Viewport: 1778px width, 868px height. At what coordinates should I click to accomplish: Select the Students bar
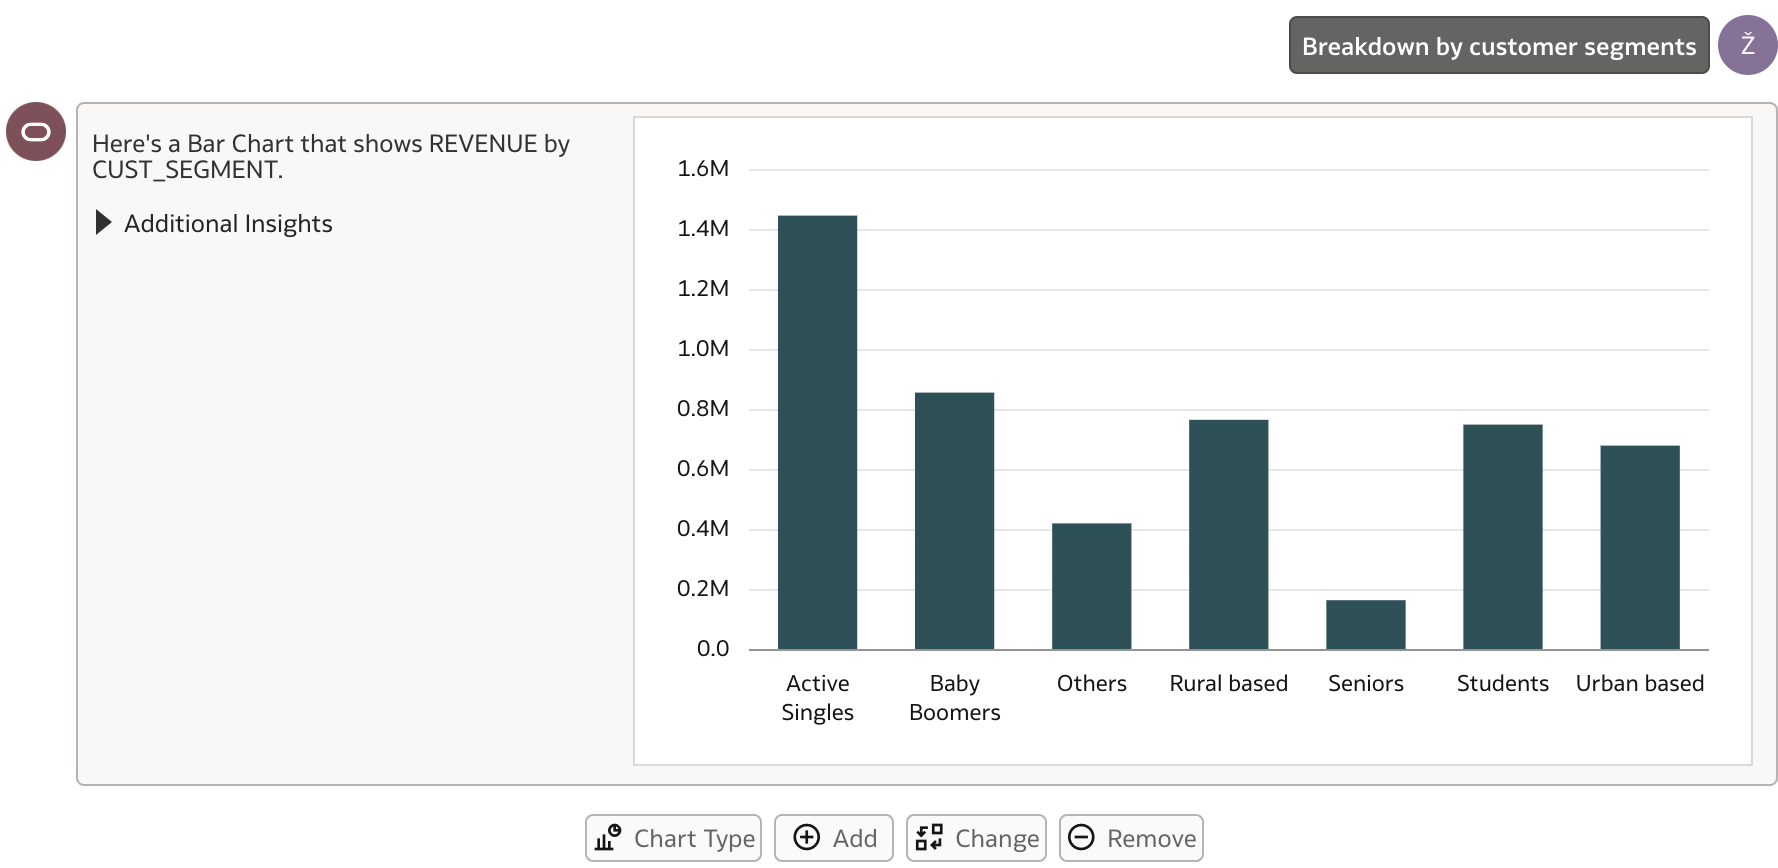pyautogui.click(x=1502, y=537)
